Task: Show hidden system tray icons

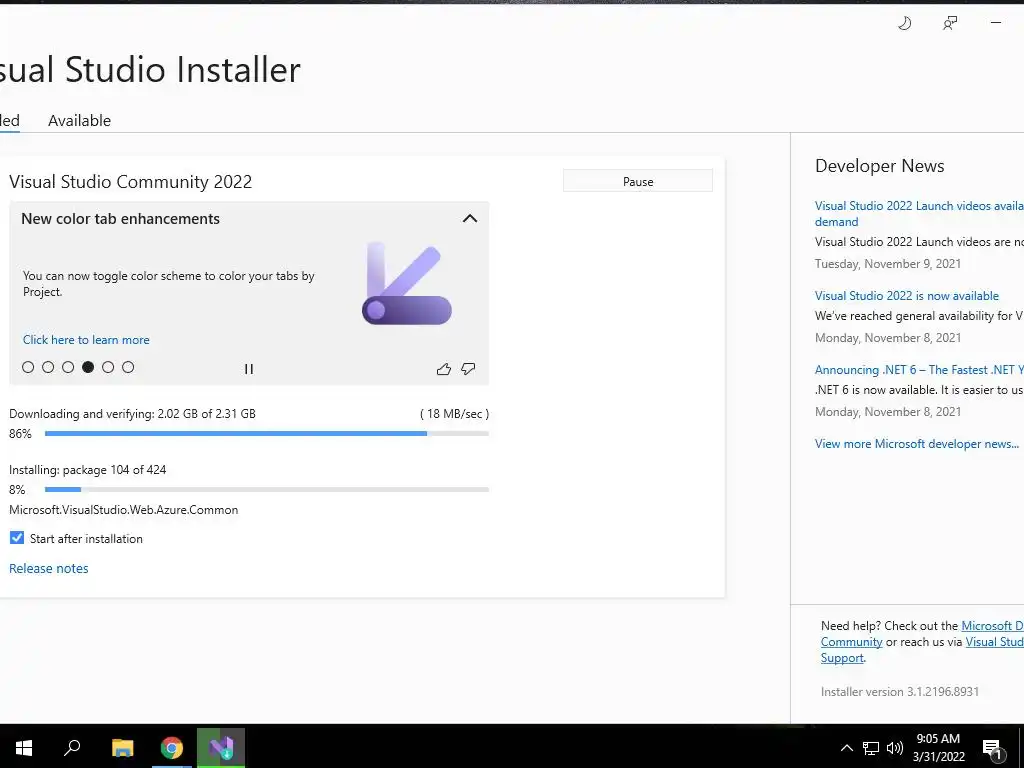Action: 846,748
